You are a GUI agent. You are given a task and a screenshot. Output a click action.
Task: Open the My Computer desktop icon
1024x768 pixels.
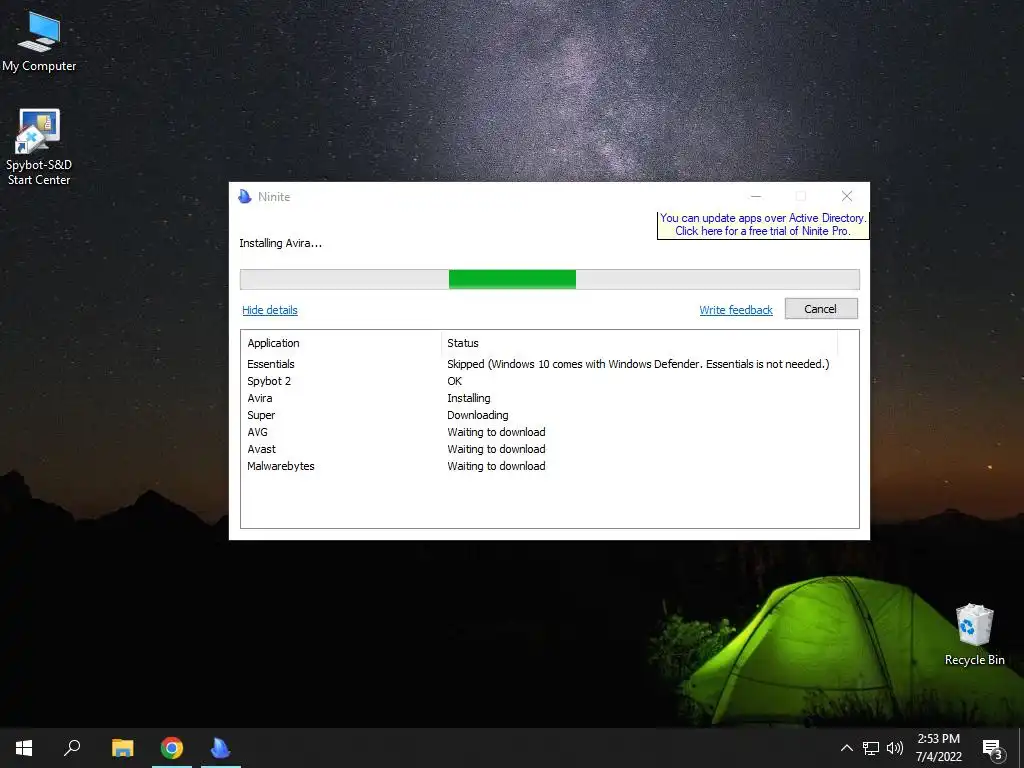pyautogui.click(x=39, y=42)
